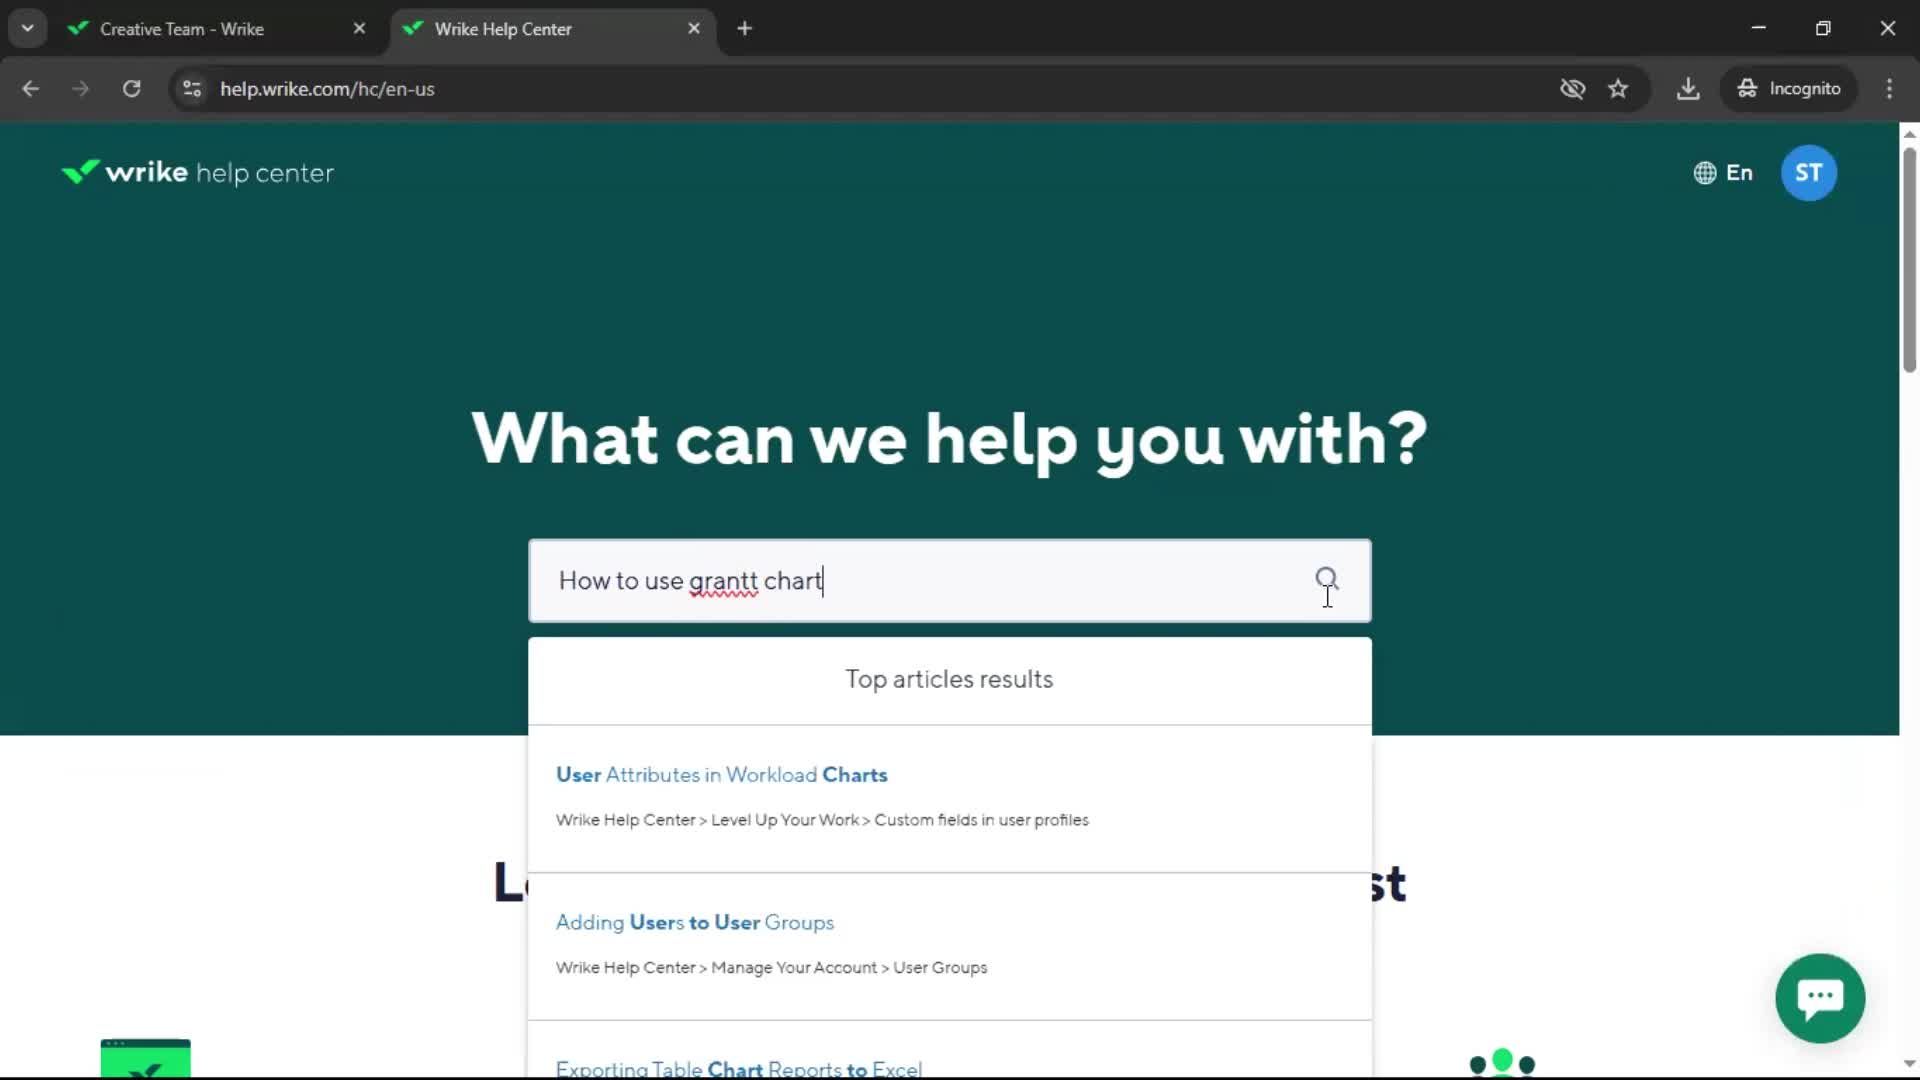Open the Chrome three-dot menu
Screen dimensions: 1920x1080
click(1889, 89)
